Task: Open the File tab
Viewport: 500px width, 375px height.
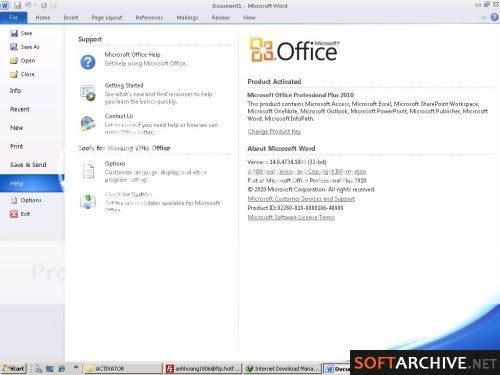Action: [x=14, y=18]
